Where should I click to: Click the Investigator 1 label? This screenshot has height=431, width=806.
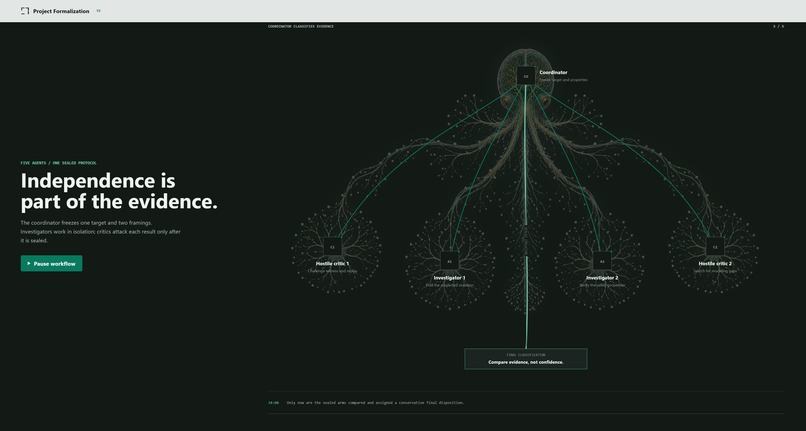coord(449,278)
